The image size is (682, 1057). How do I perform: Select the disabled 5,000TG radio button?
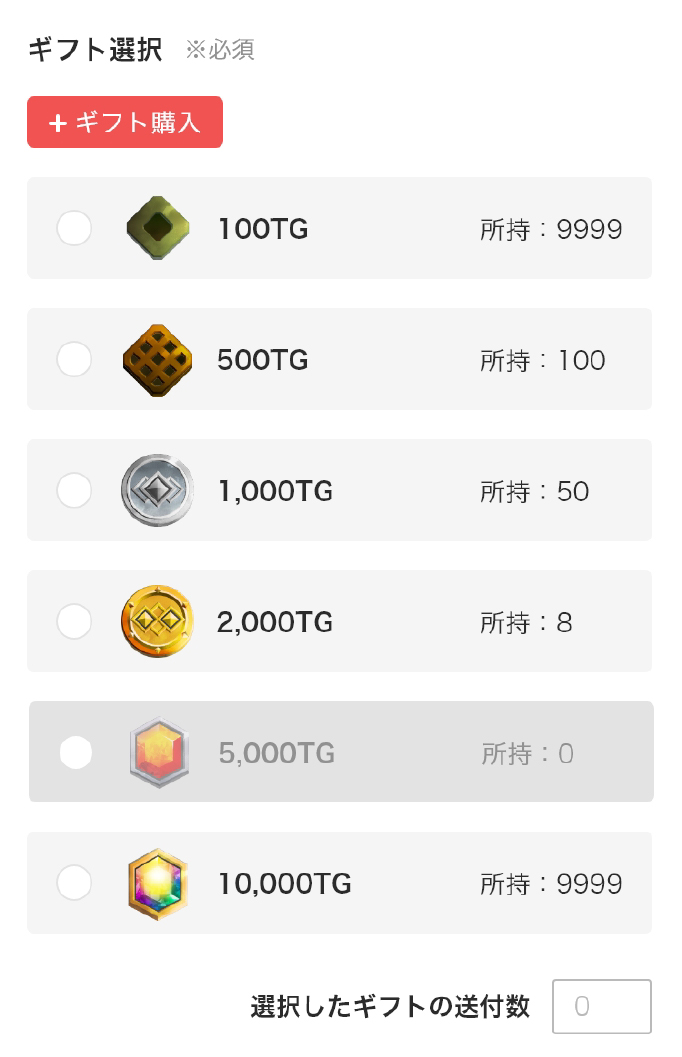[x=75, y=752]
